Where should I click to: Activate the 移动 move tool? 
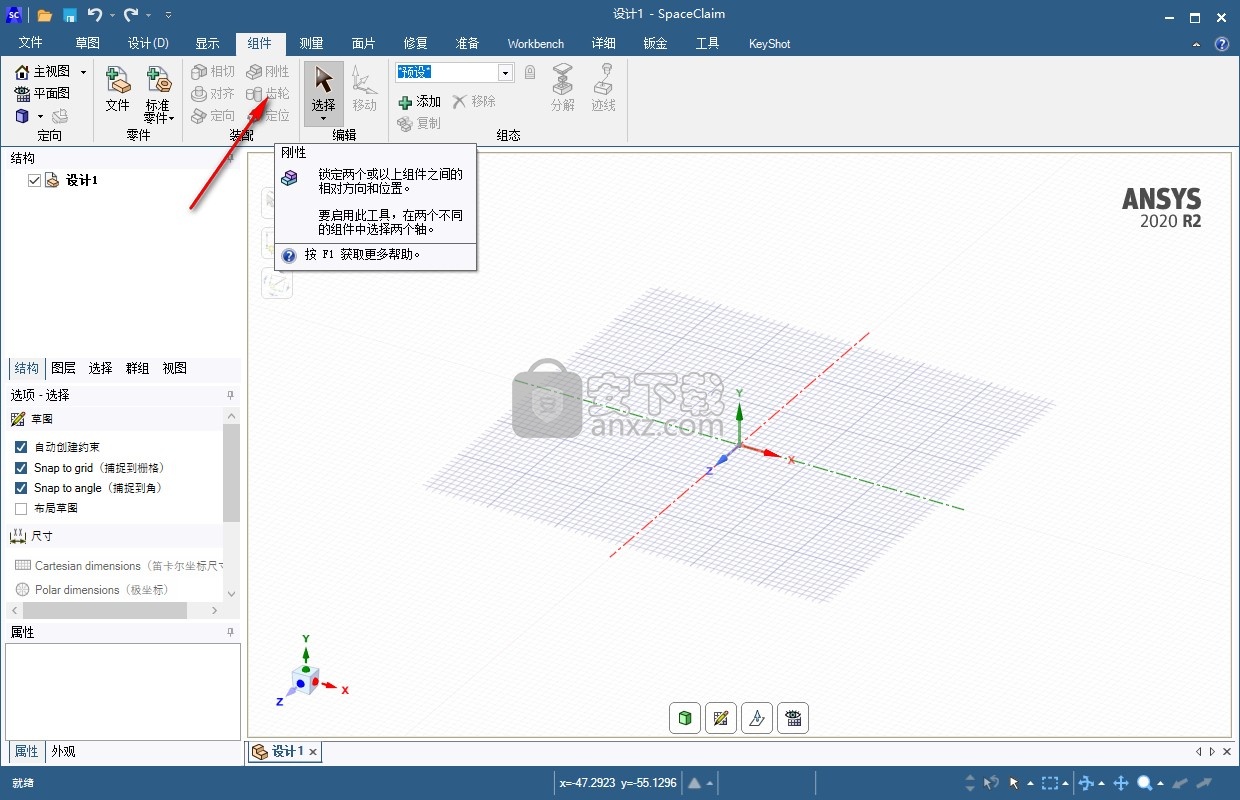point(364,88)
